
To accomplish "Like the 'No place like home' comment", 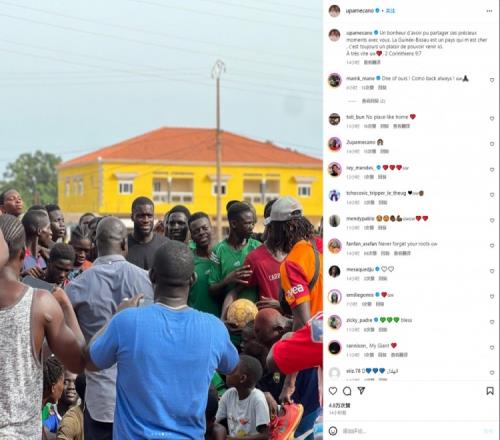I will pyautogui.click(x=492, y=119).
